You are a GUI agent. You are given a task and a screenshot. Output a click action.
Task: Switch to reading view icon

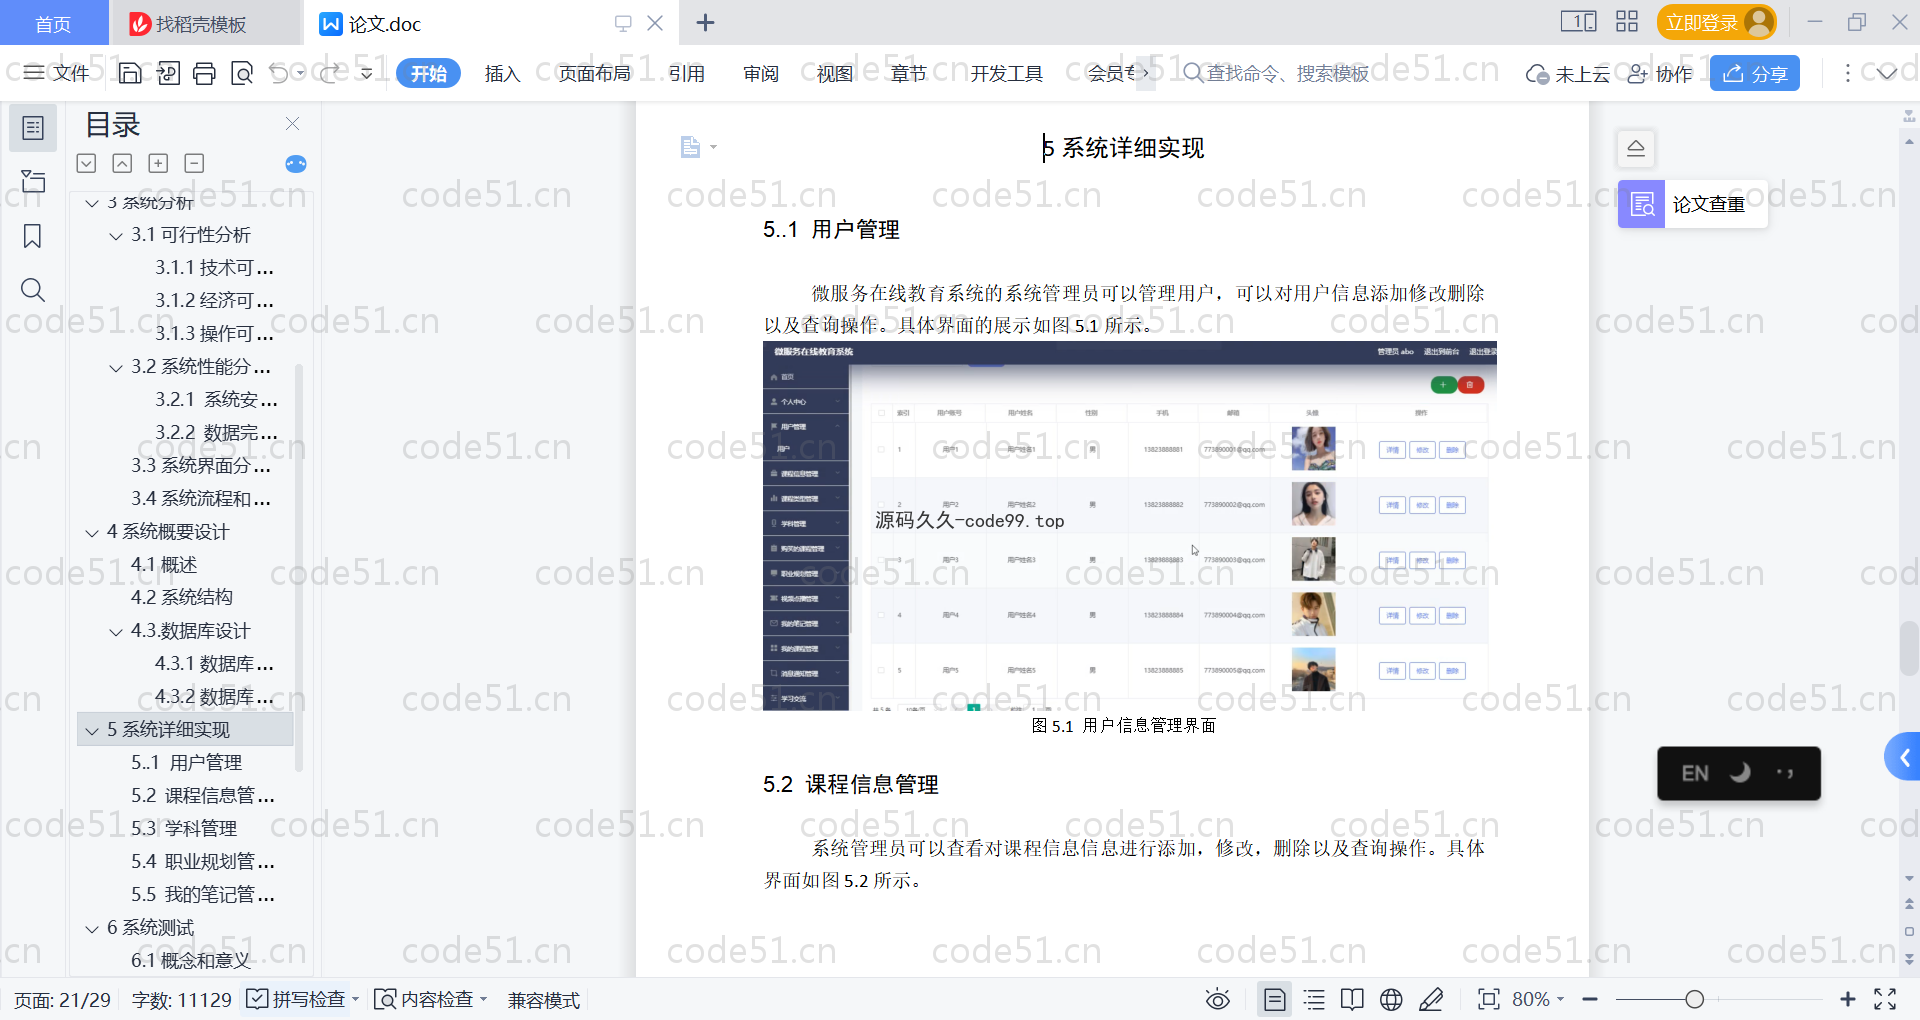[1352, 999]
